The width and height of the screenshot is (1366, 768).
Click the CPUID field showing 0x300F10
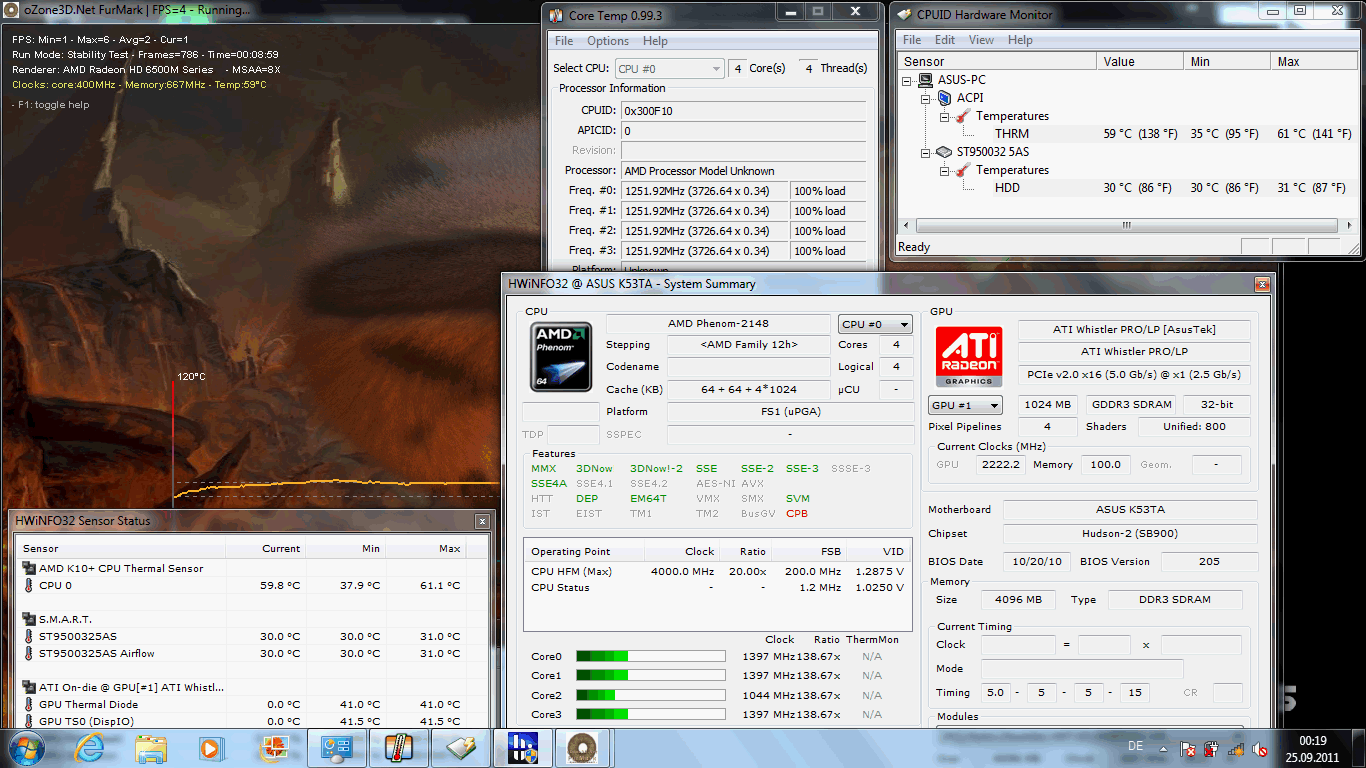(x=743, y=110)
